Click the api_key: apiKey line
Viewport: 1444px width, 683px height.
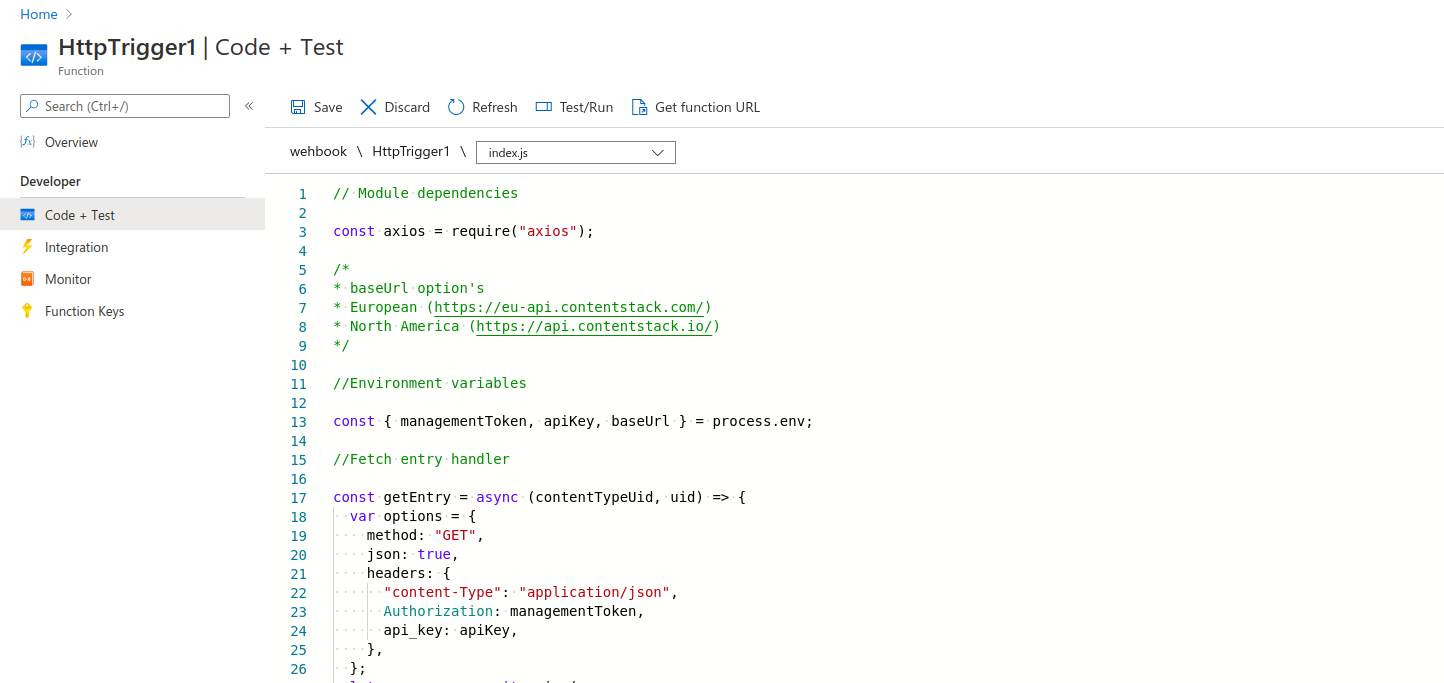[451, 630]
